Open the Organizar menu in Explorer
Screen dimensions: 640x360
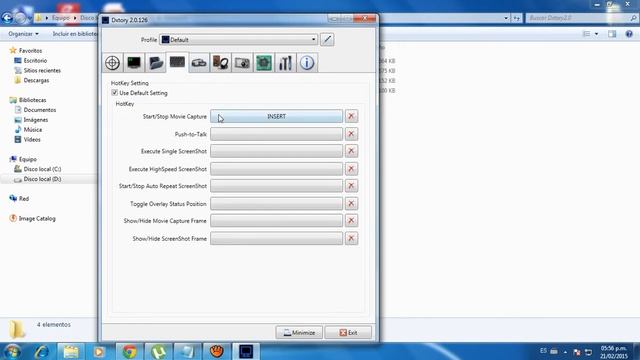tap(23, 34)
